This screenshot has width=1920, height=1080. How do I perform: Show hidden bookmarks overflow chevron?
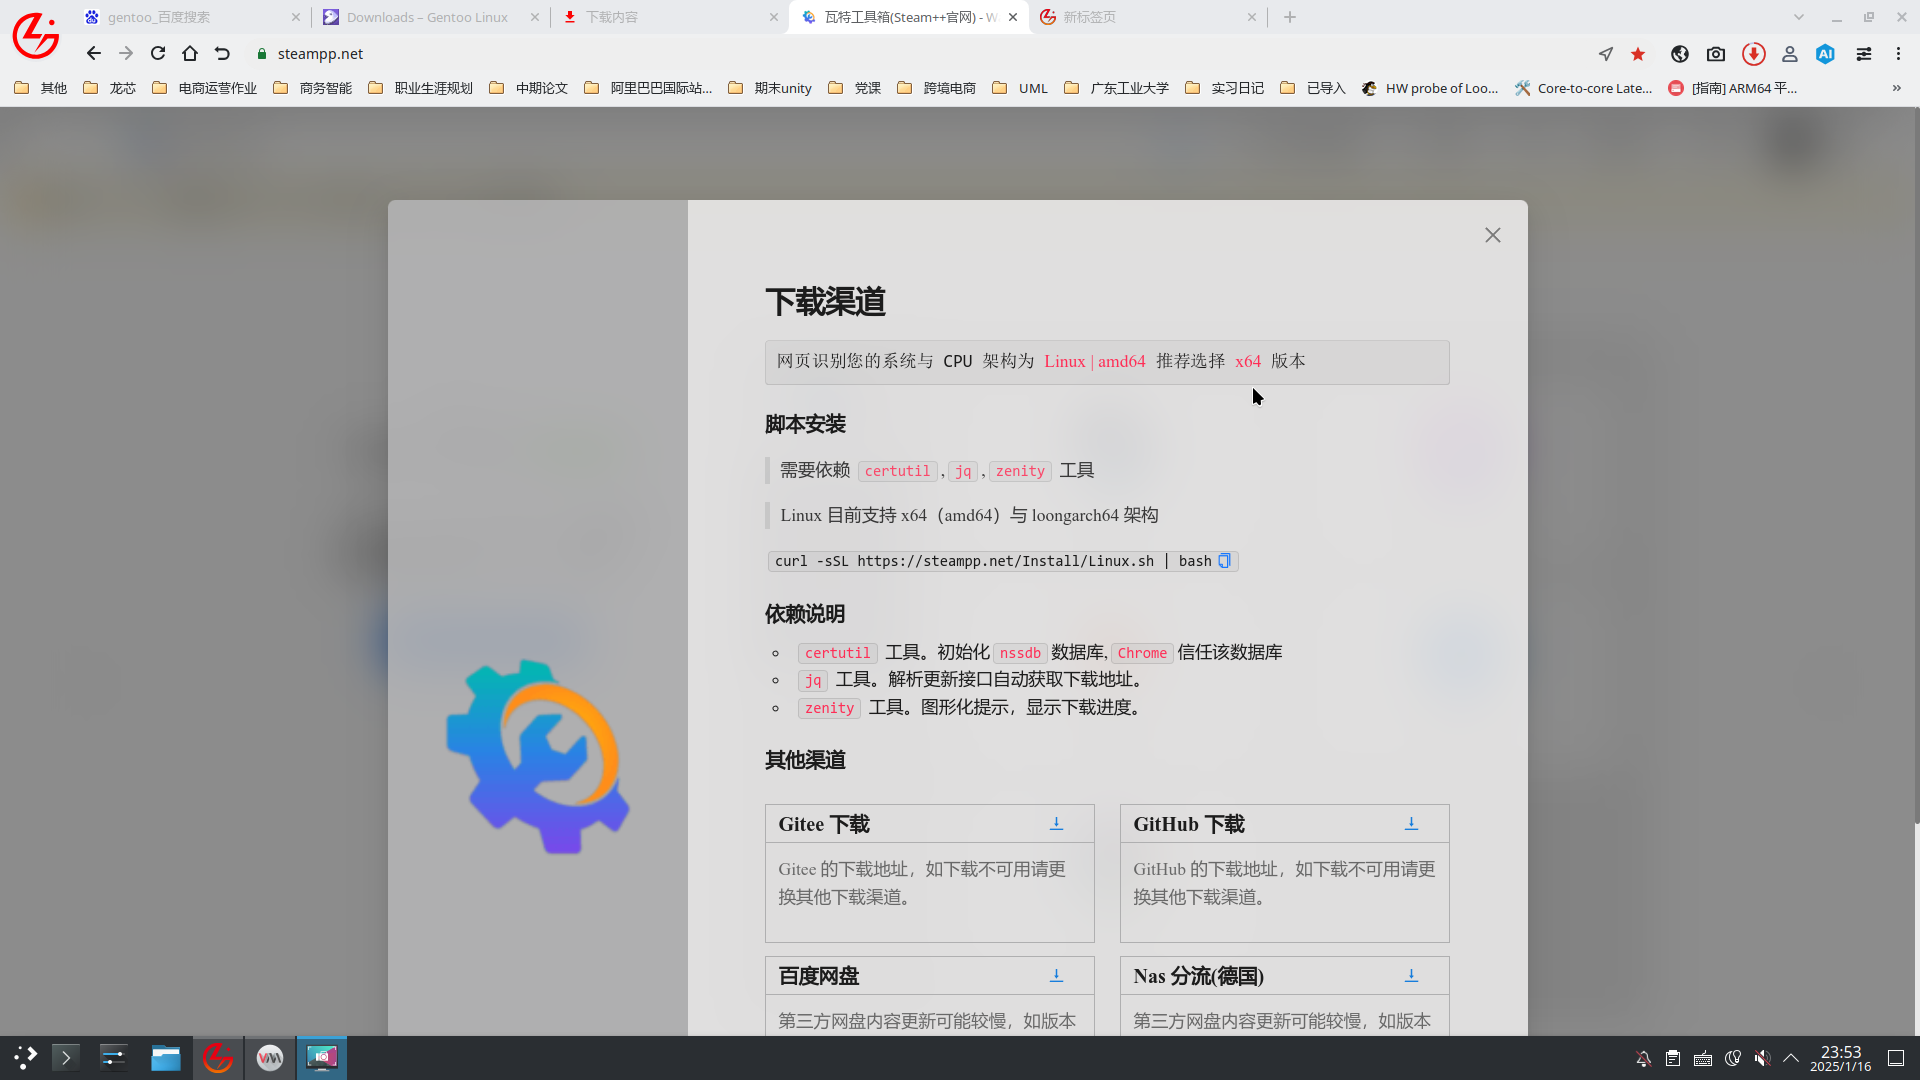point(1896,88)
